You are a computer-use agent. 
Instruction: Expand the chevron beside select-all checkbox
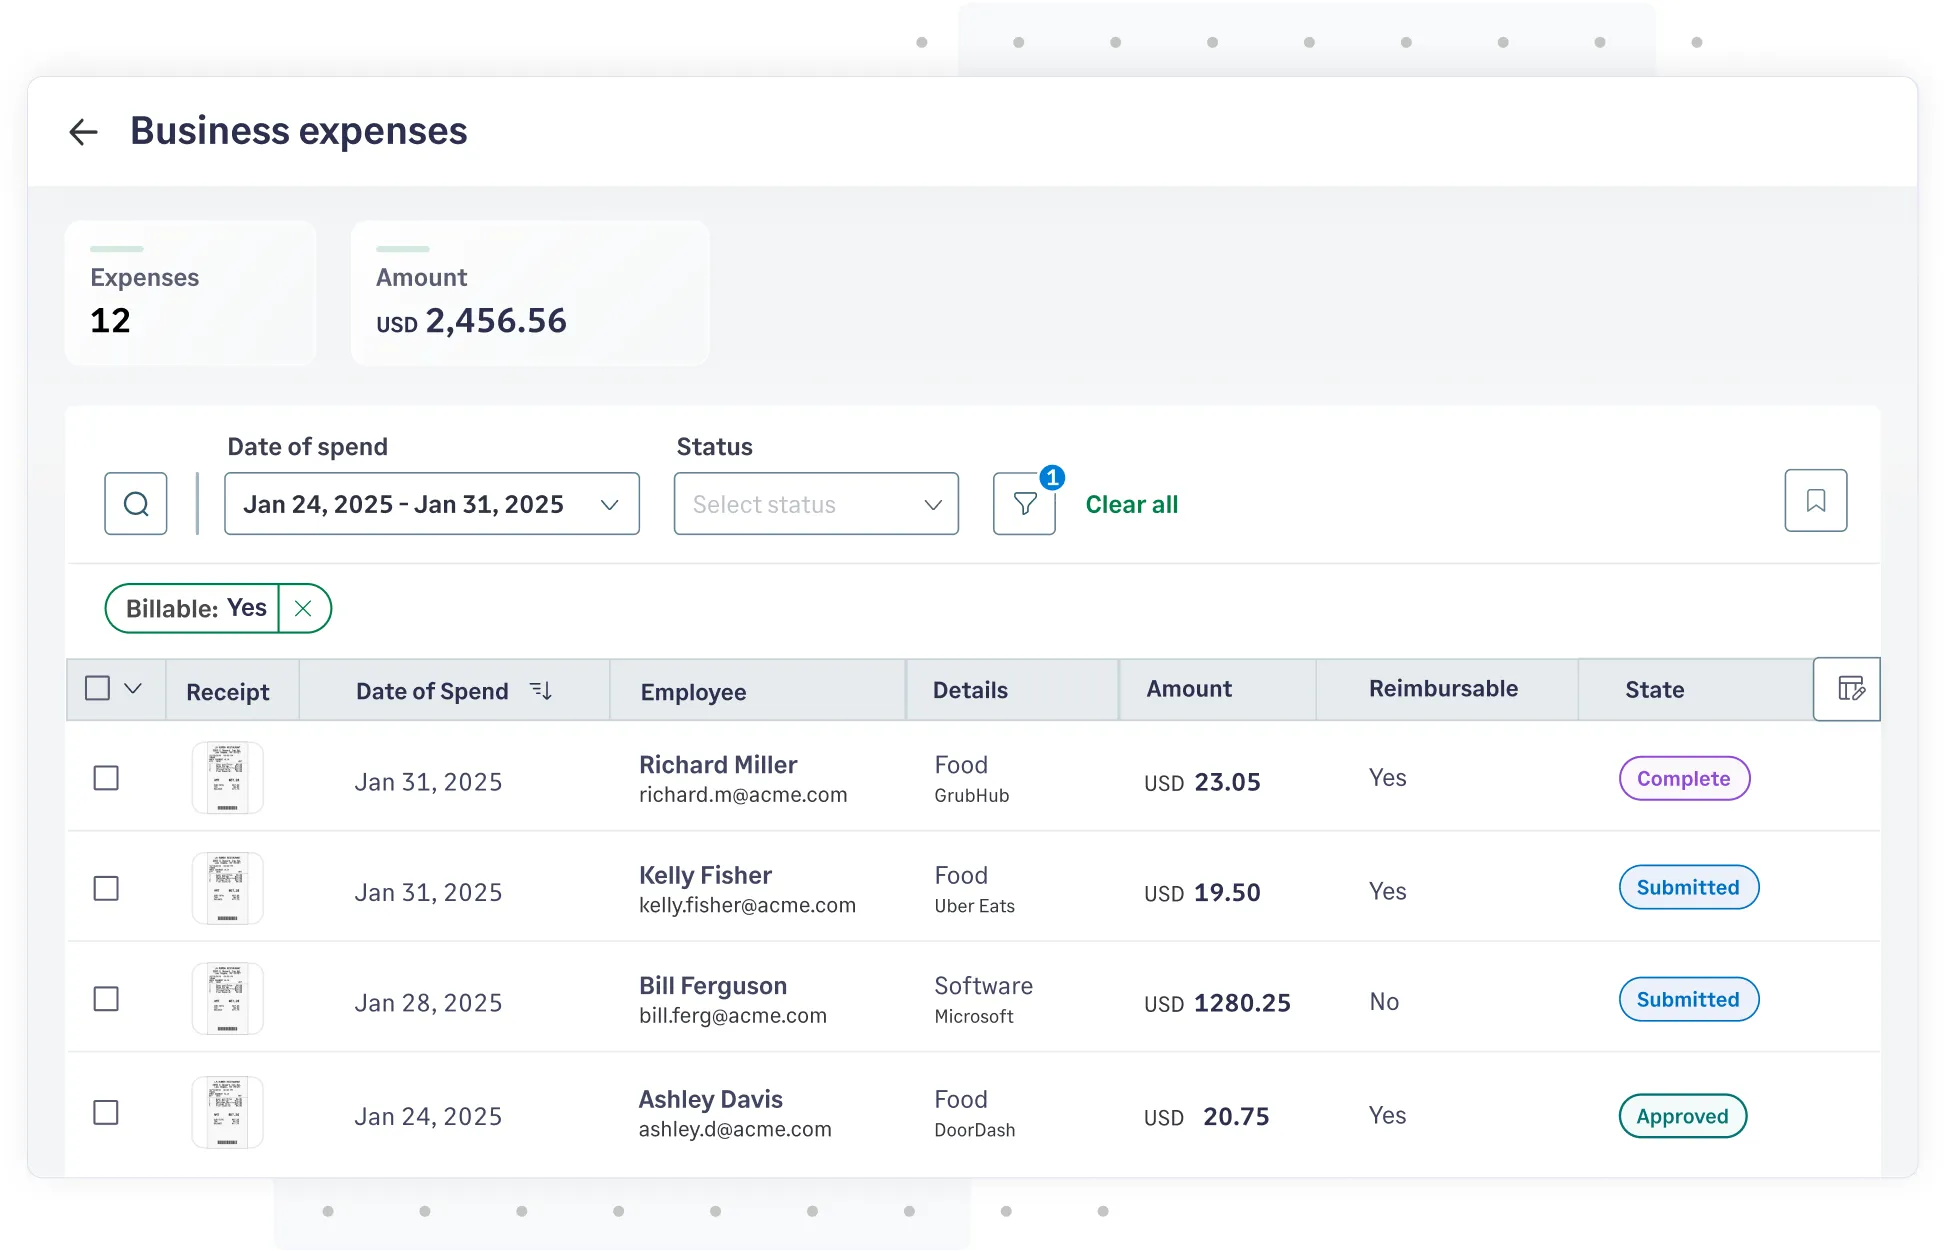[x=131, y=687]
